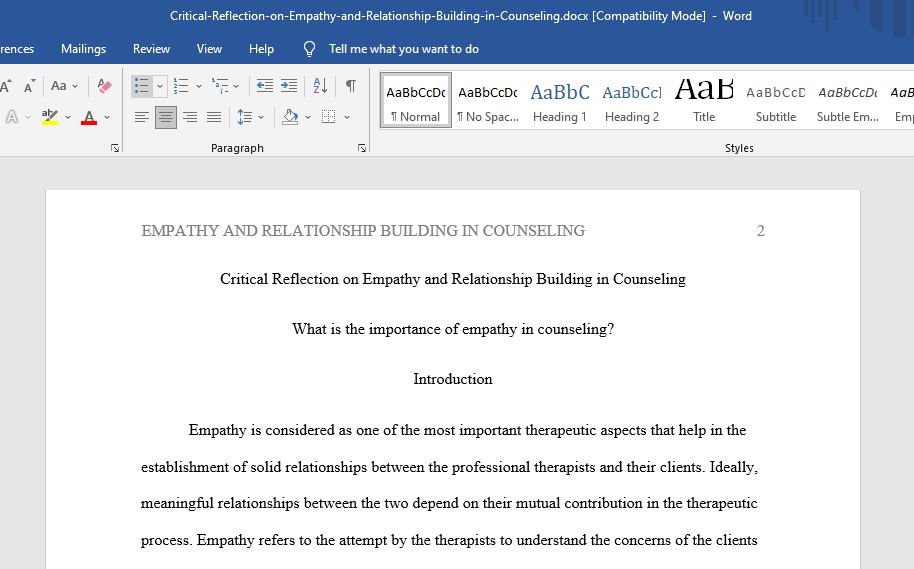Open the Review tab

point(152,49)
